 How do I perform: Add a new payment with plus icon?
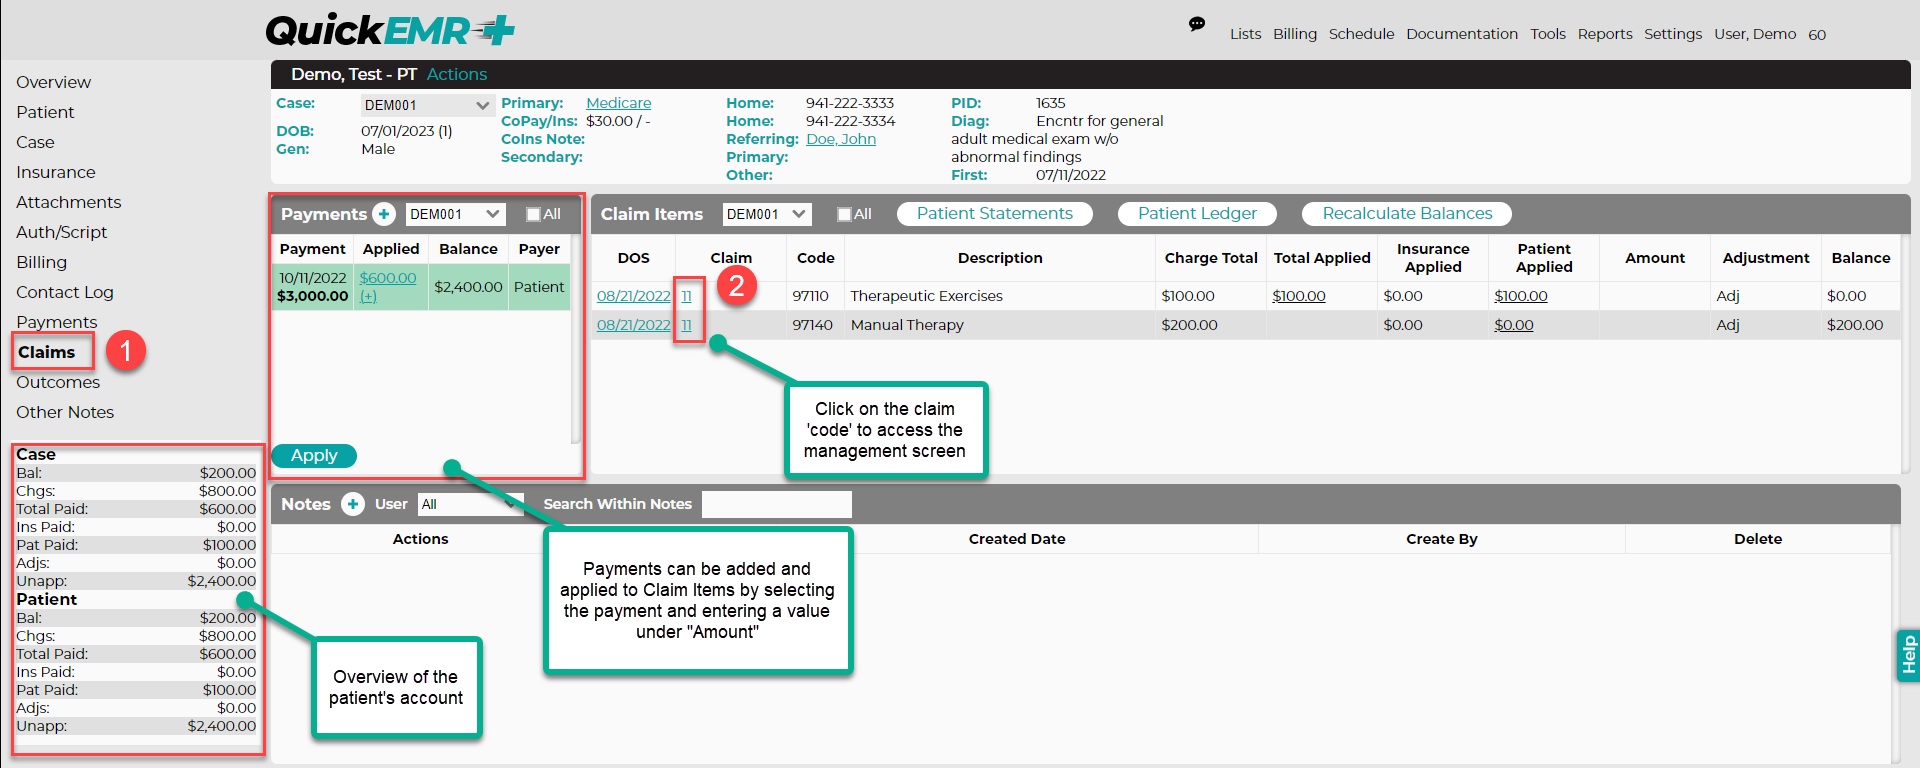[384, 214]
